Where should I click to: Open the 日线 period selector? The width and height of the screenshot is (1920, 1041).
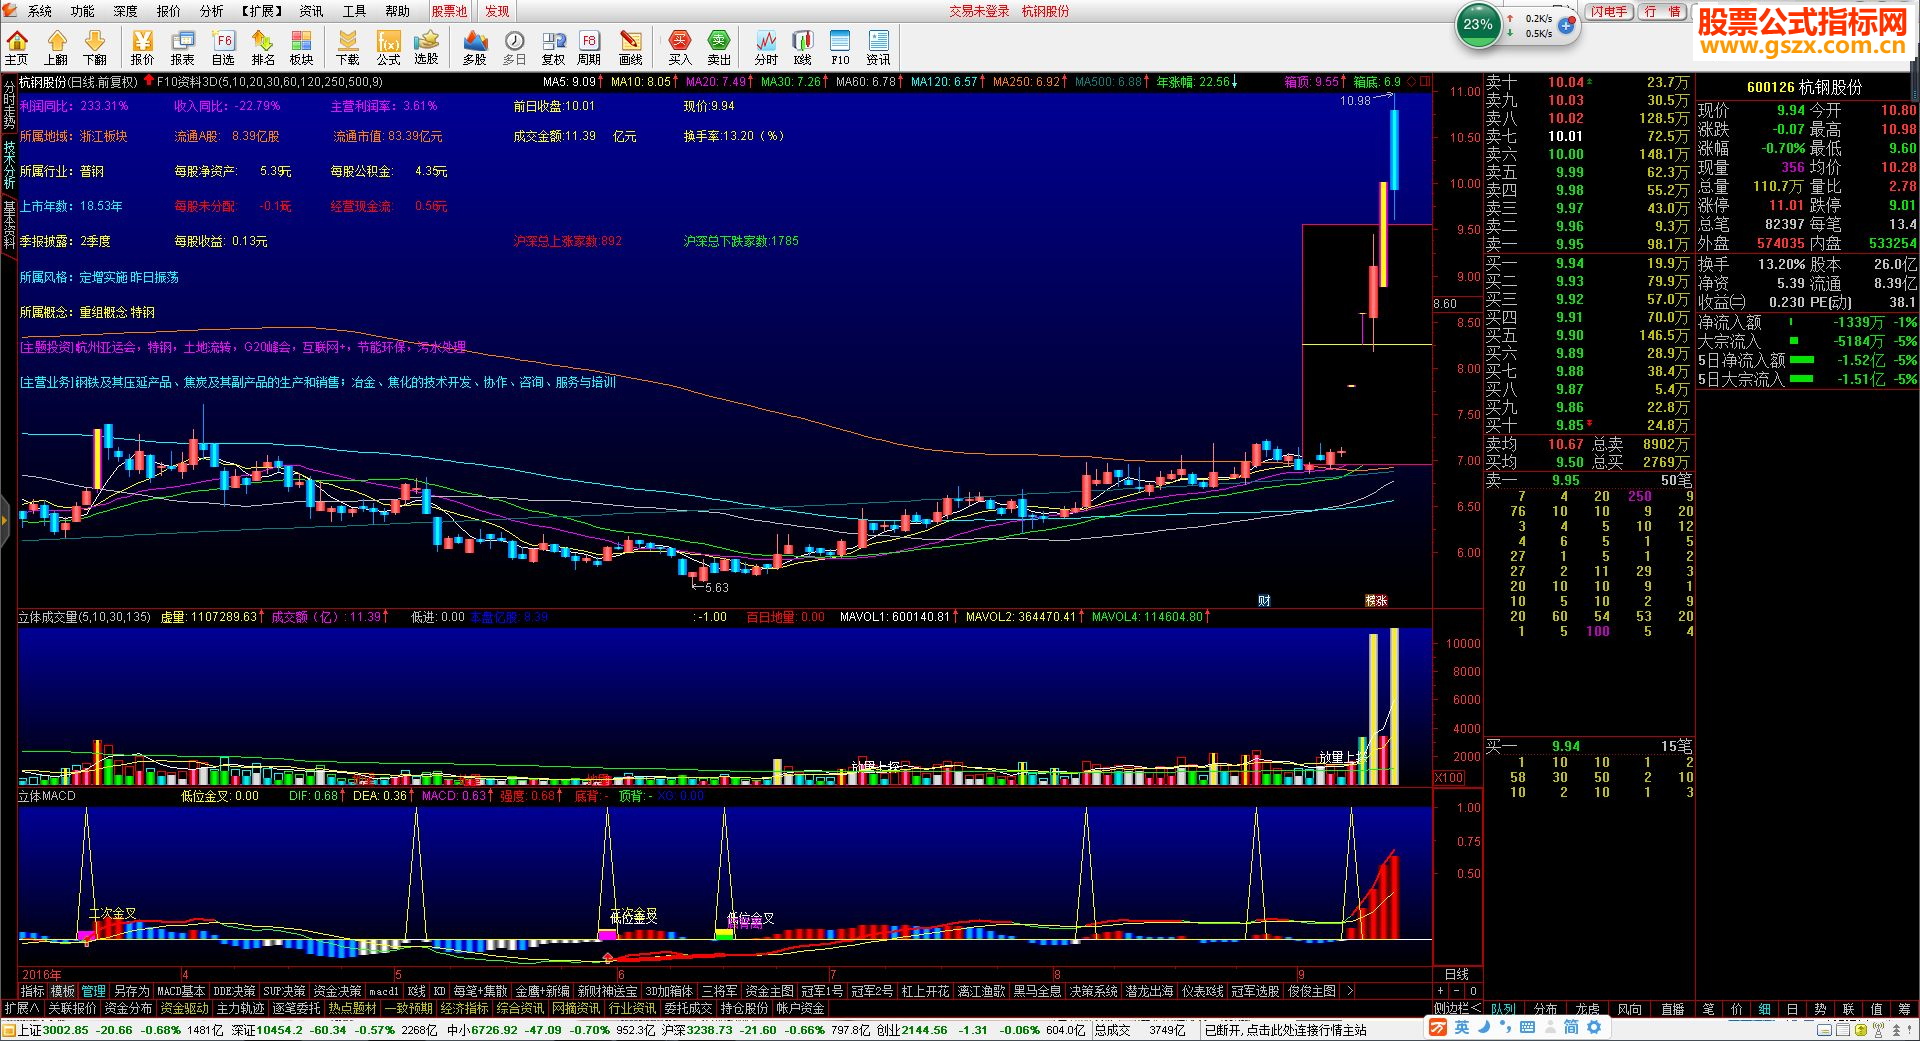click(1457, 974)
